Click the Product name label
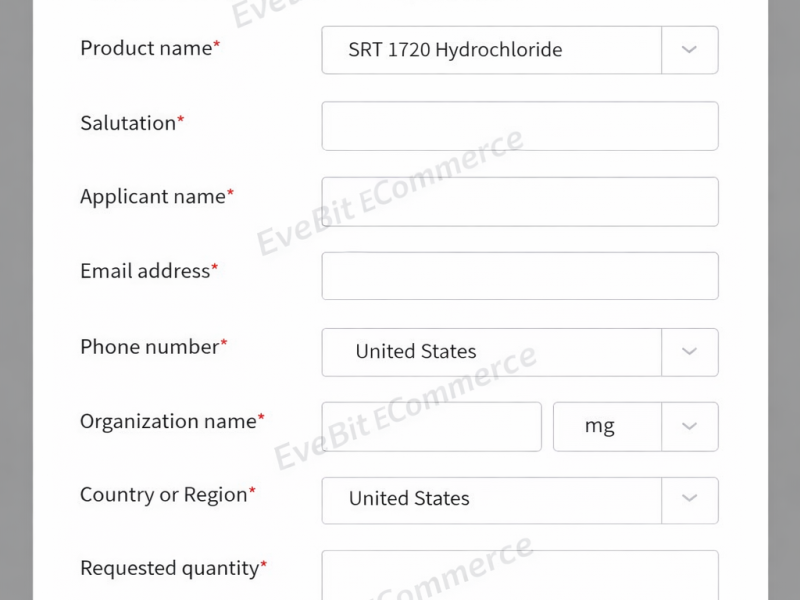Viewport: 800px width, 600px height. (x=146, y=48)
